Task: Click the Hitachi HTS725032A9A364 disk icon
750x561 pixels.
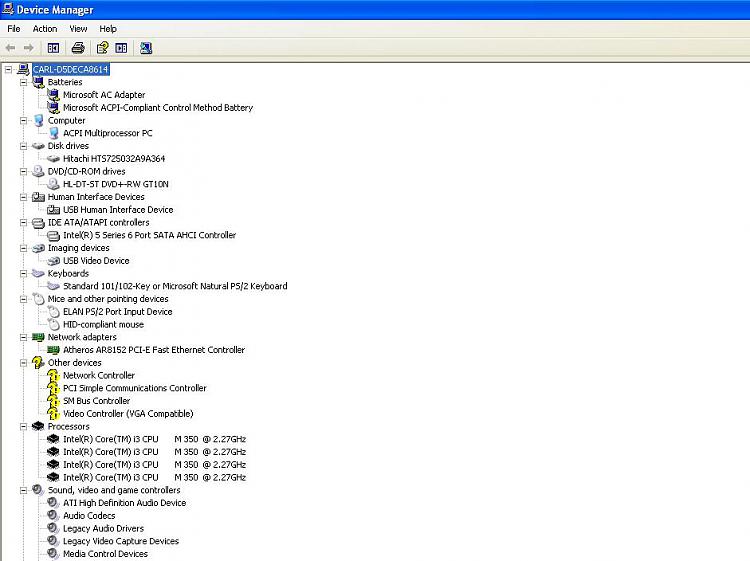Action: (x=54, y=159)
